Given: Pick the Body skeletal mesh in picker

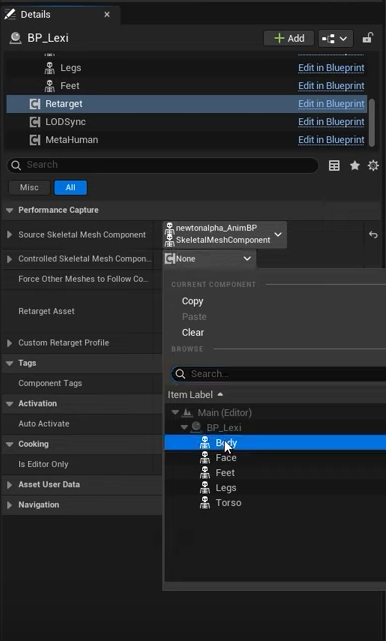Looking at the screenshot, I should (x=275, y=443).
